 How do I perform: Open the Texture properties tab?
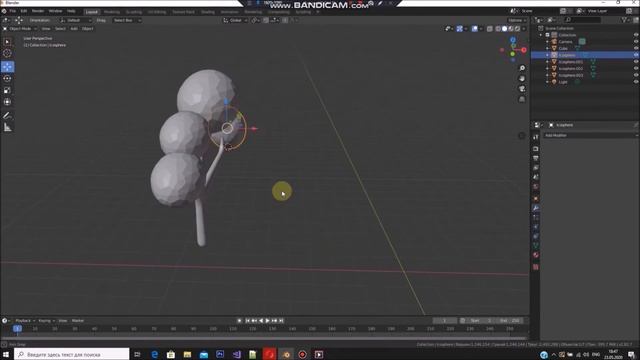[x=536, y=267]
